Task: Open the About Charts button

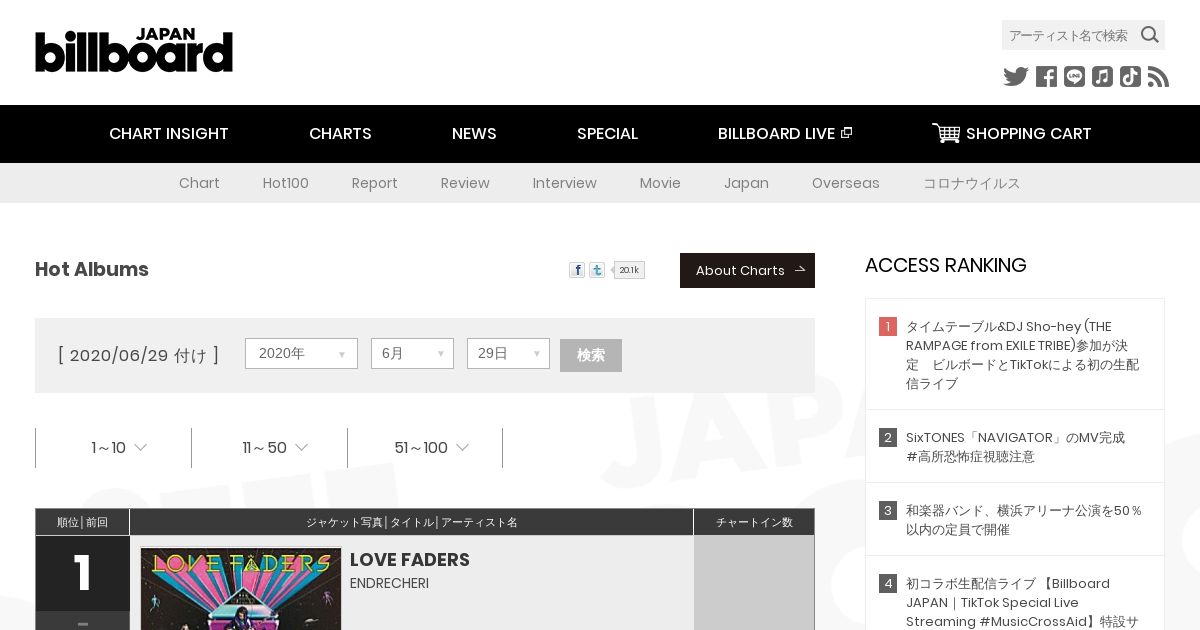Action: [x=747, y=270]
